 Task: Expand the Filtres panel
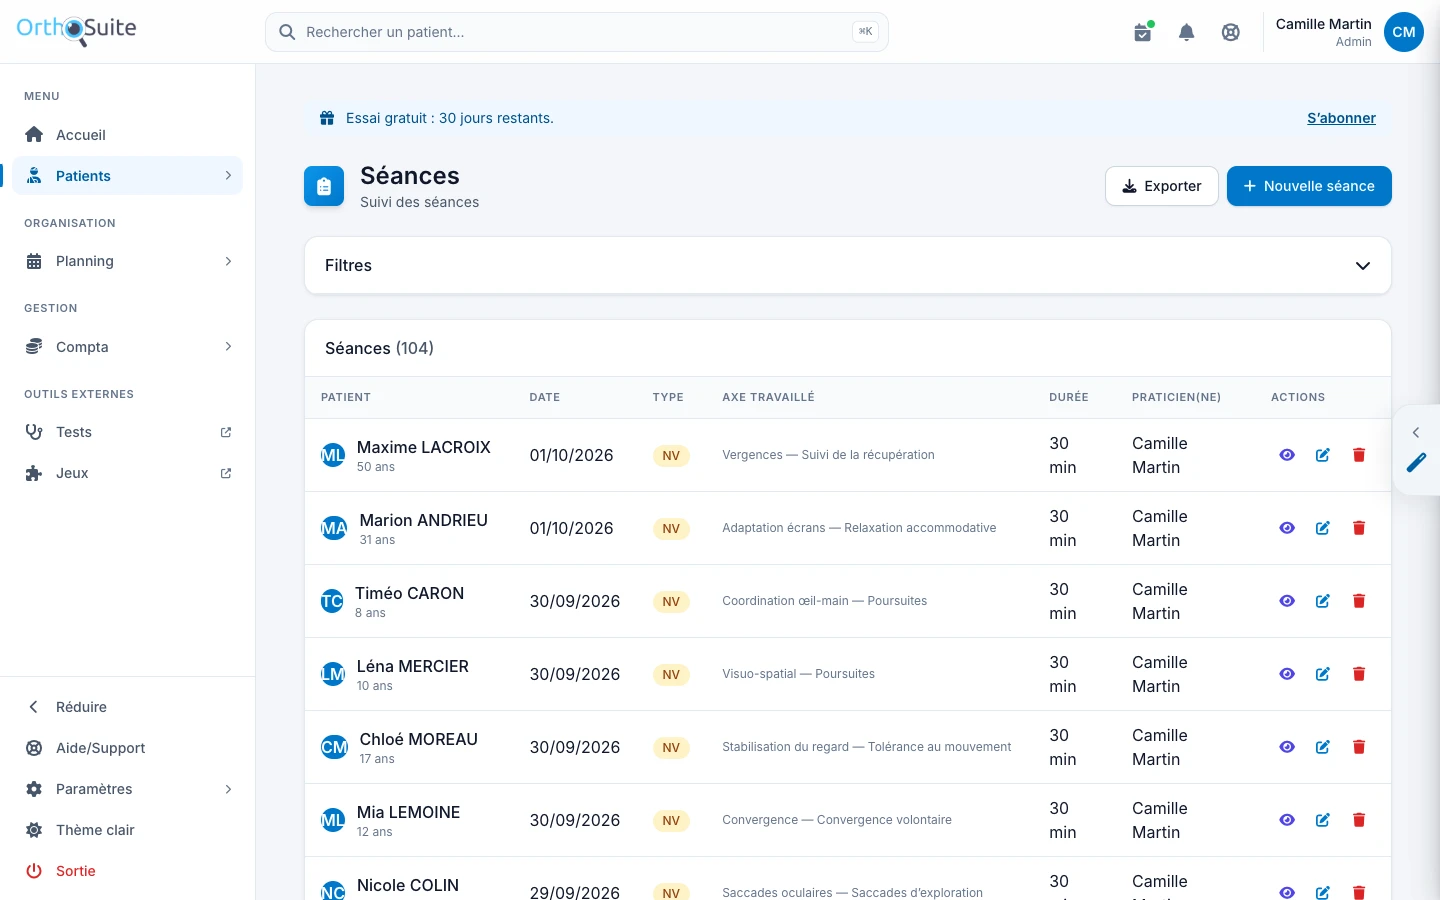[848, 265]
